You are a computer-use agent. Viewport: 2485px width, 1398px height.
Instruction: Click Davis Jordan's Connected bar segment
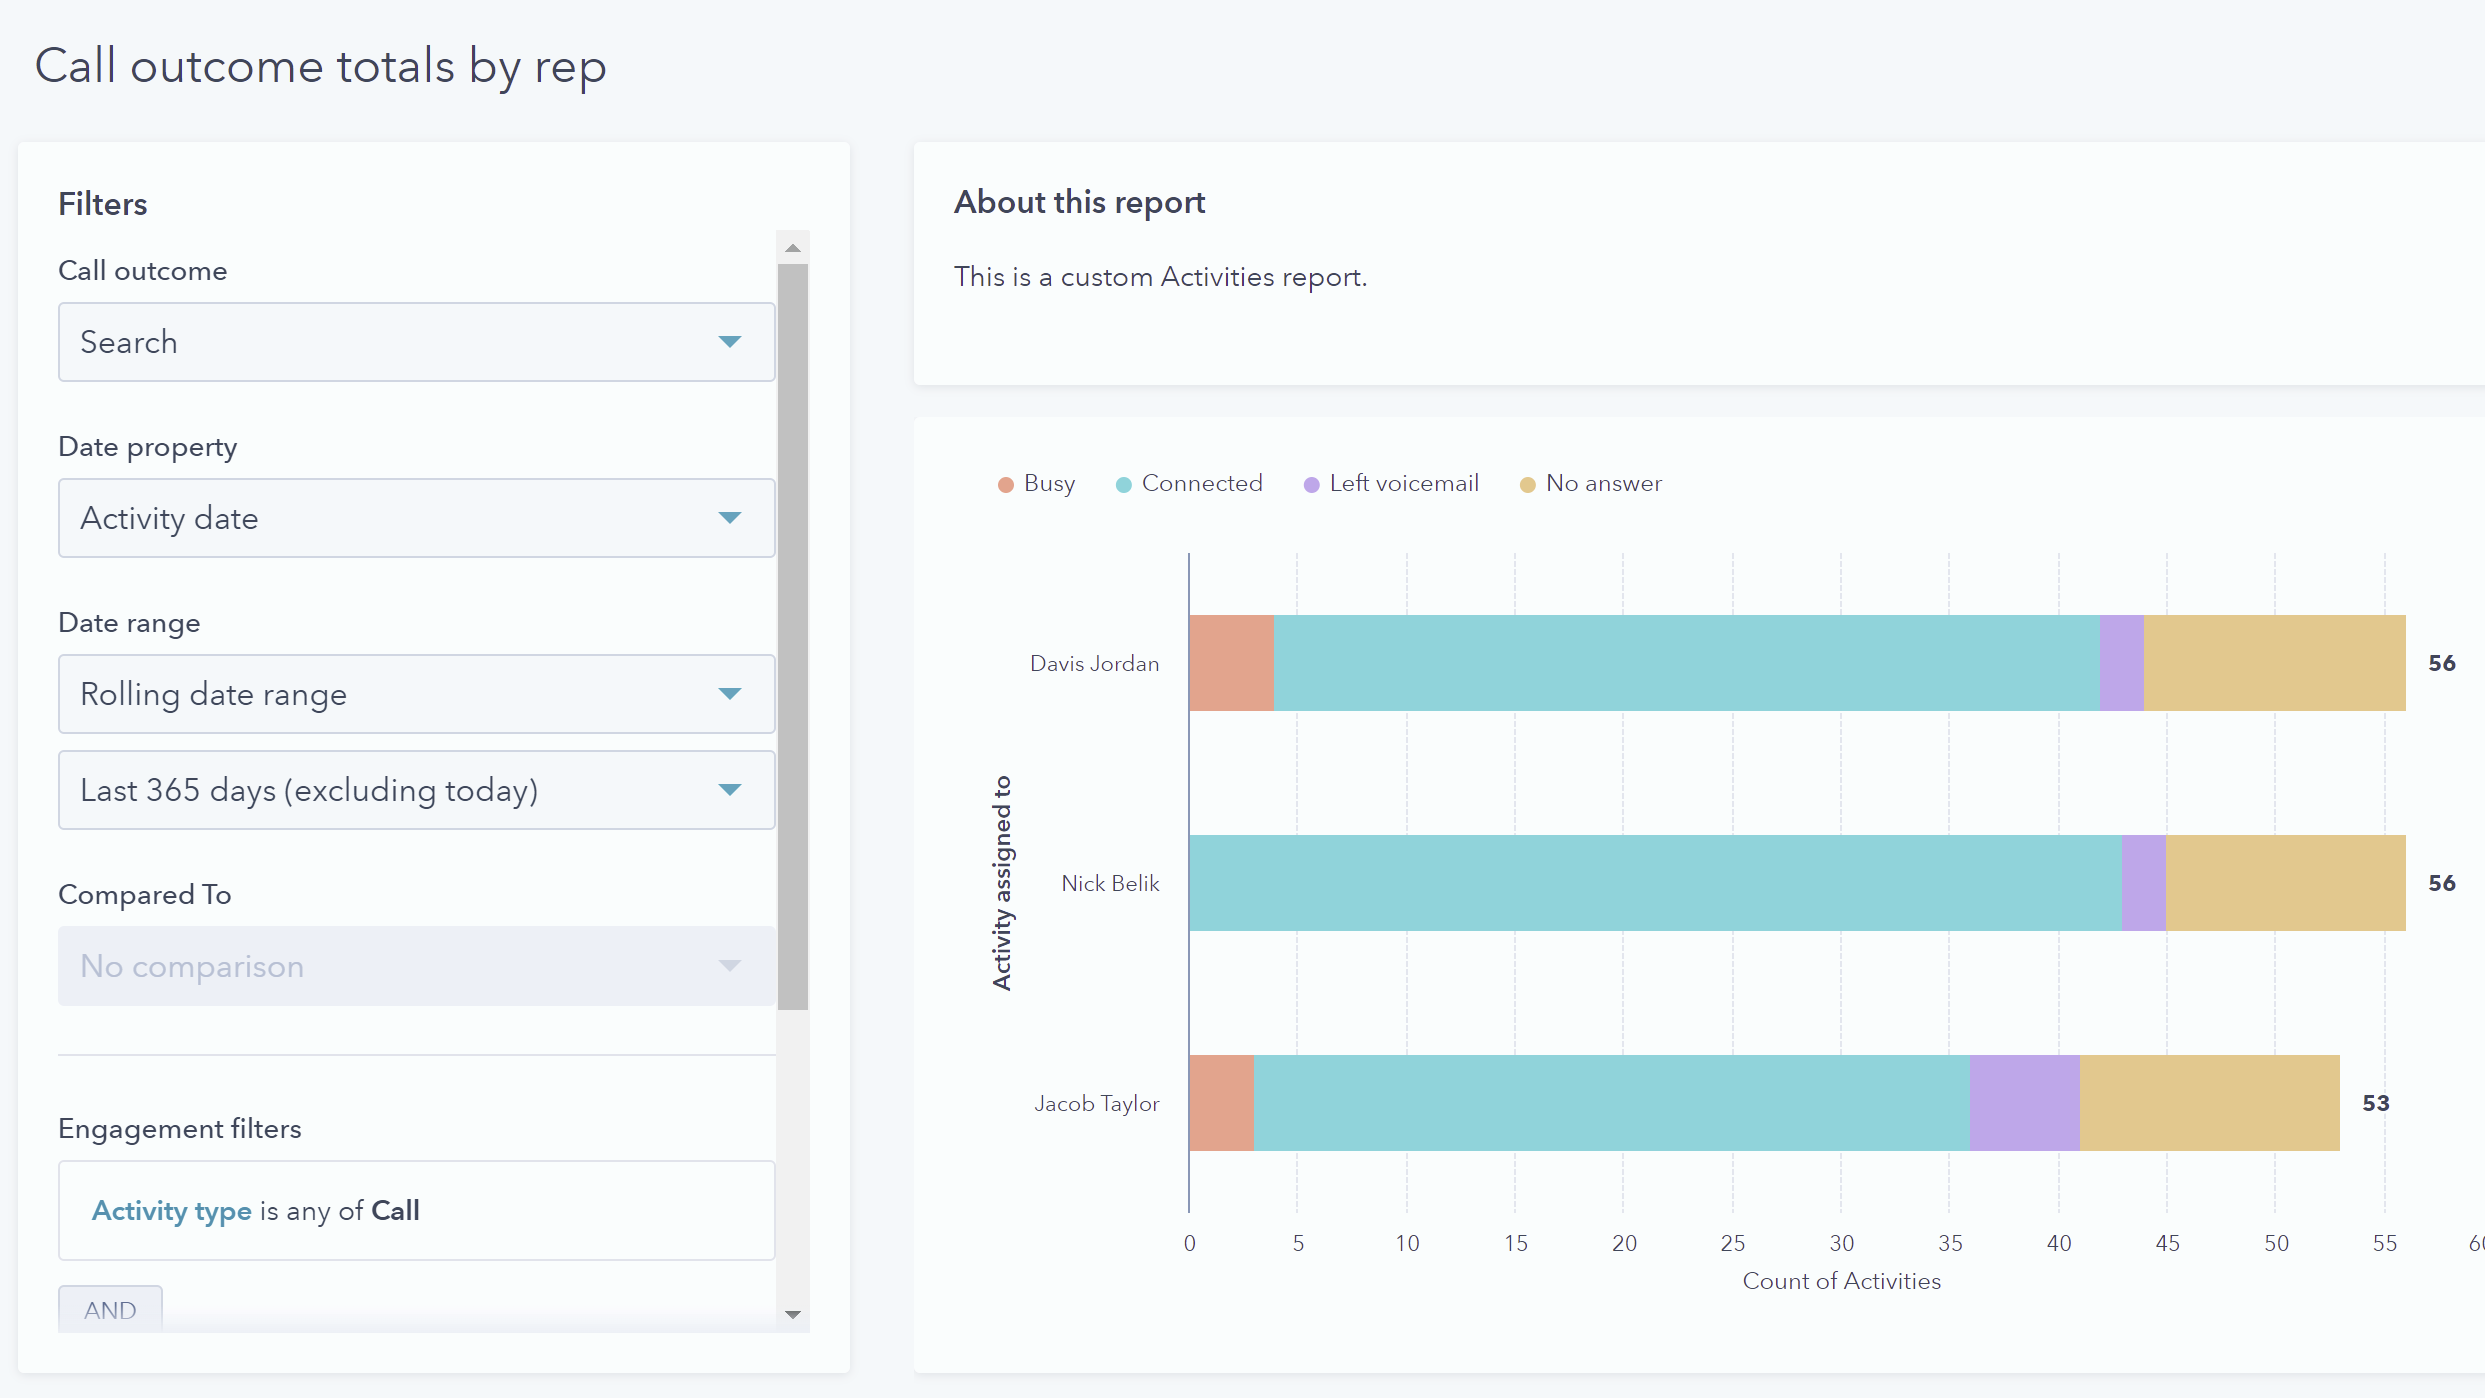[1686, 663]
